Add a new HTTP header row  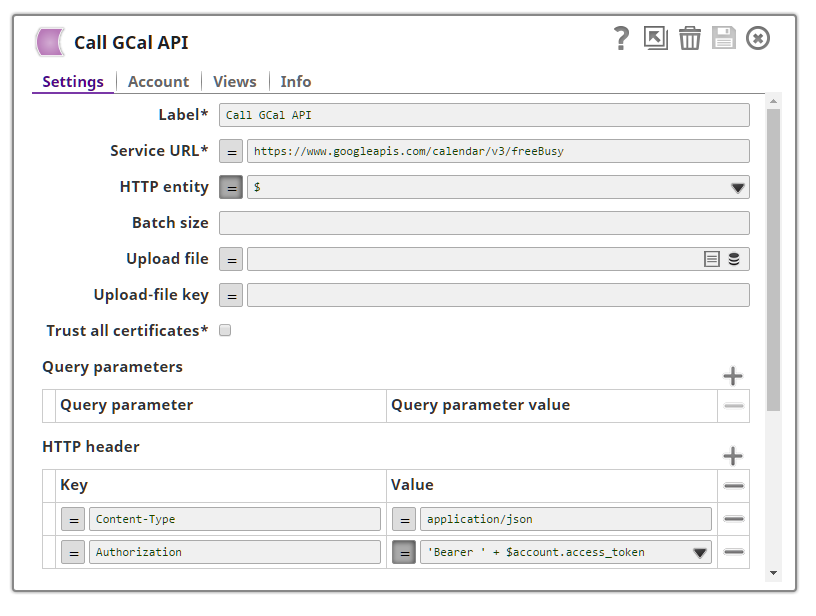pos(733,456)
